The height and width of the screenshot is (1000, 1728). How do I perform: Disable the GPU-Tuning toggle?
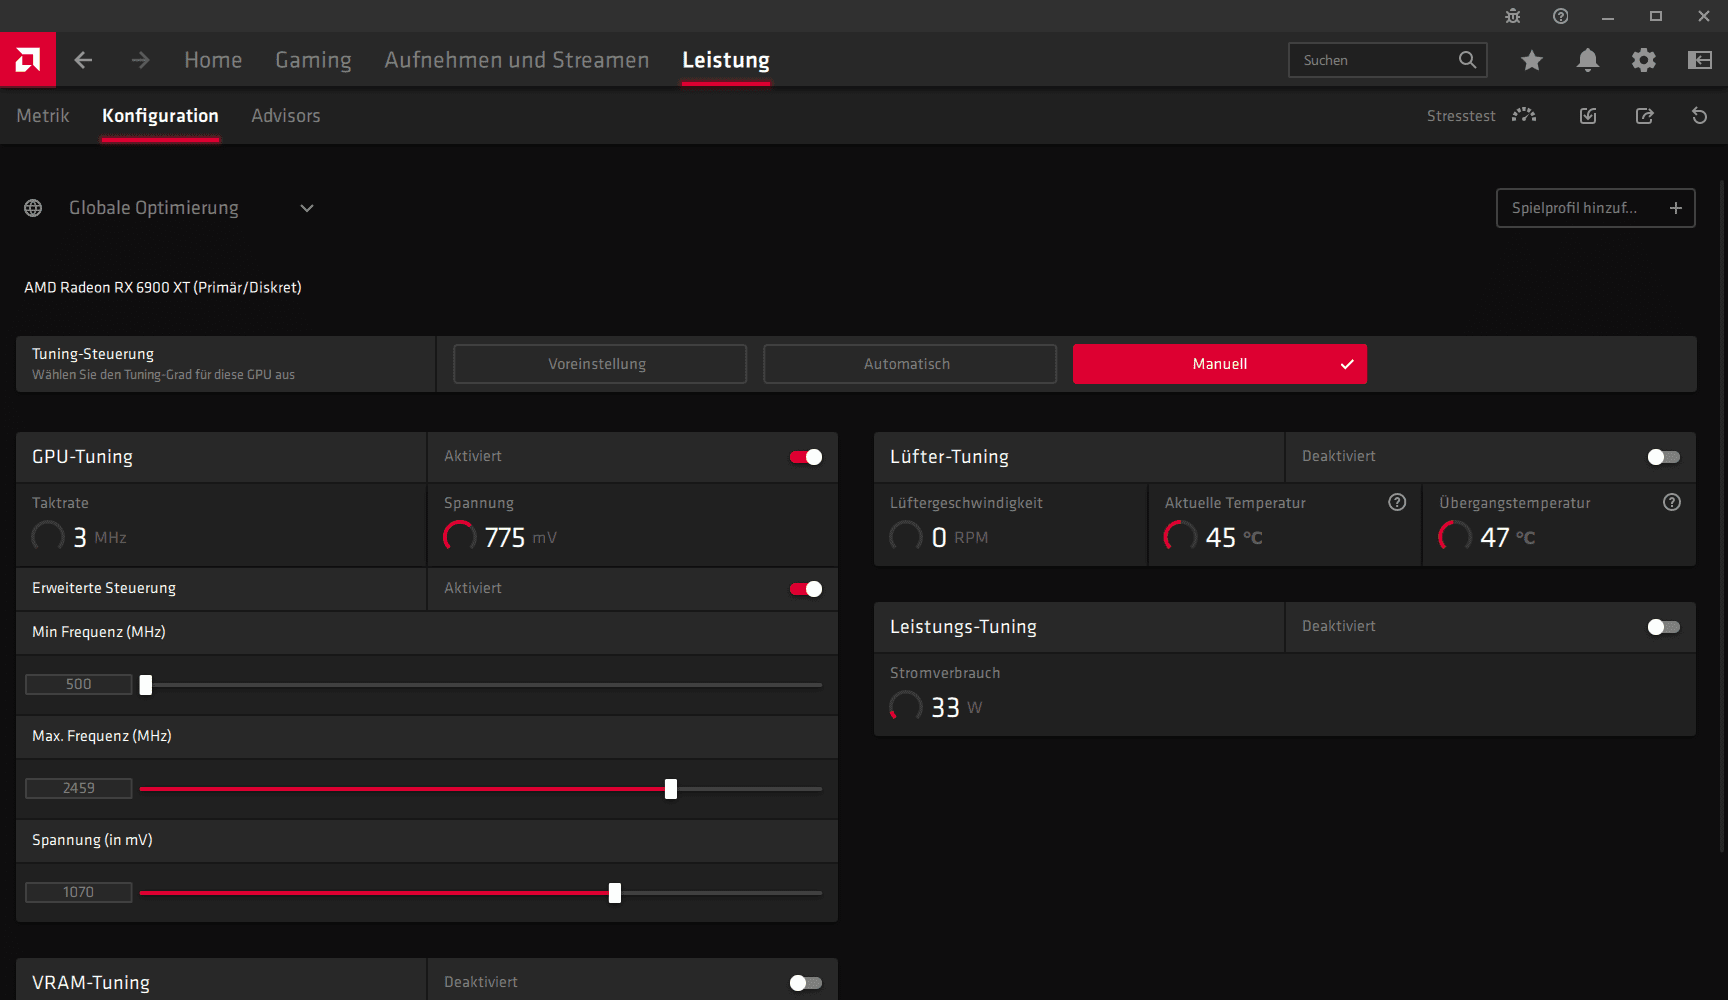806,457
